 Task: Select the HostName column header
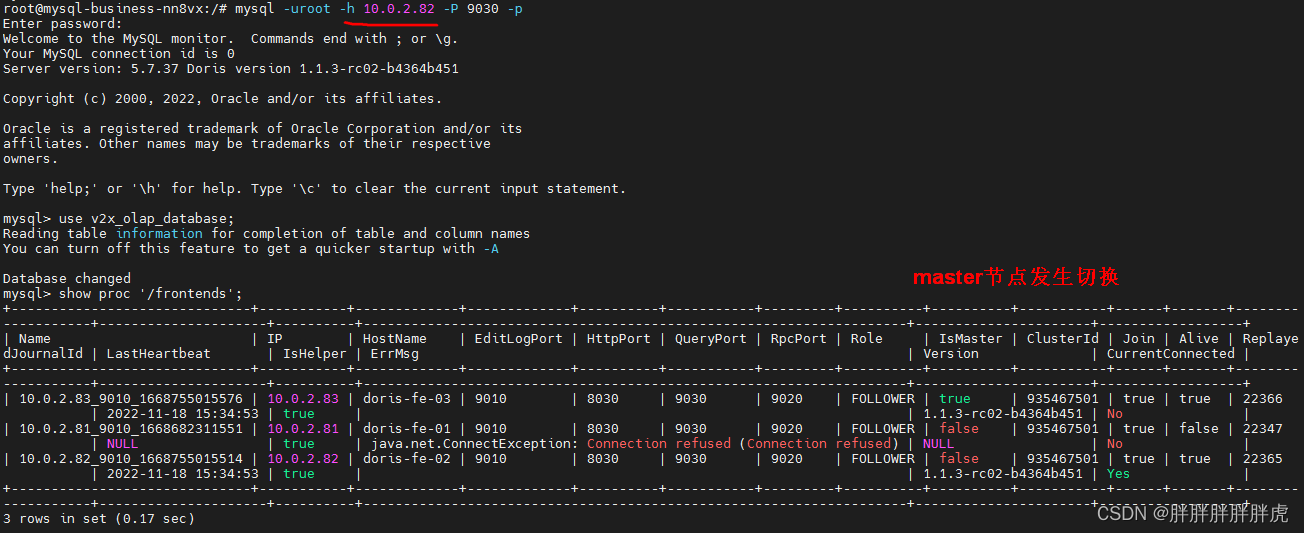click(394, 339)
